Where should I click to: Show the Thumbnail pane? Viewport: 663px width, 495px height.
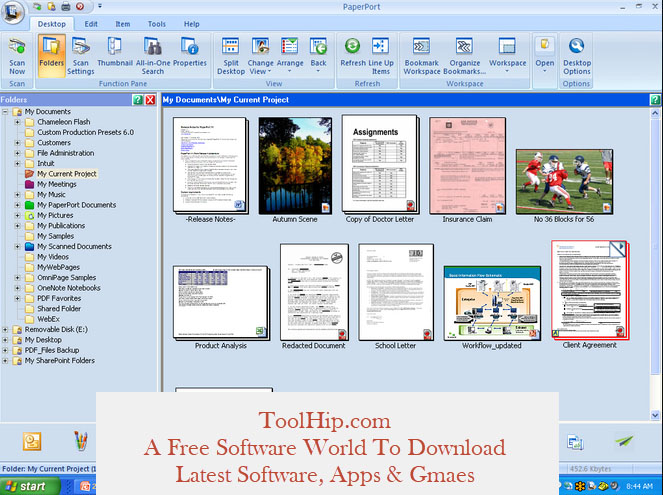pyautogui.click(x=115, y=52)
